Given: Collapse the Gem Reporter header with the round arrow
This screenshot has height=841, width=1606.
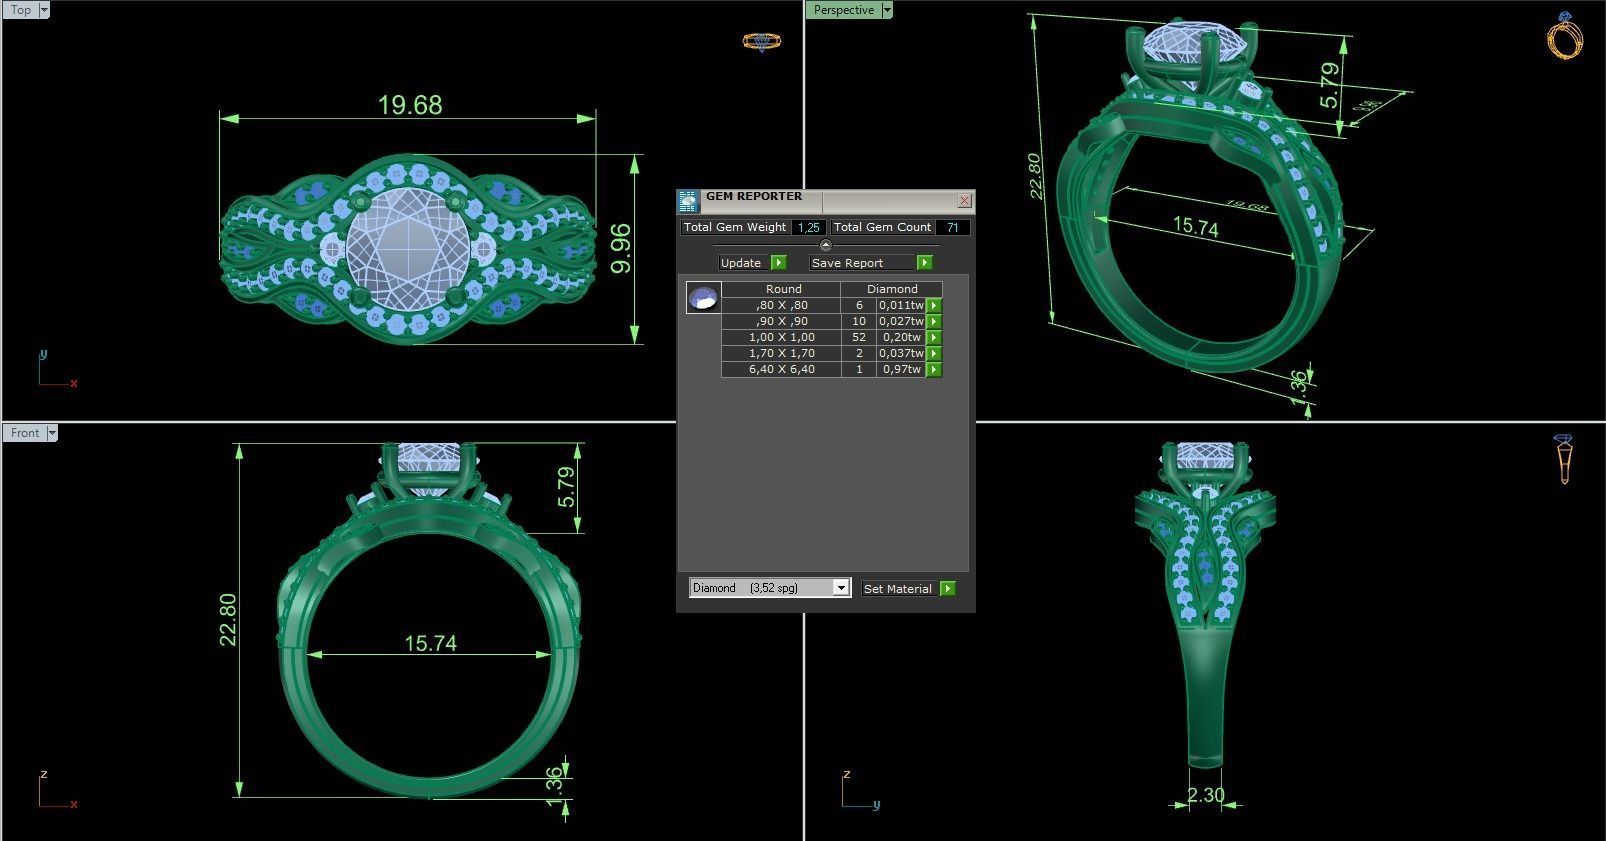Looking at the screenshot, I should pyautogui.click(x=825, y=245).
